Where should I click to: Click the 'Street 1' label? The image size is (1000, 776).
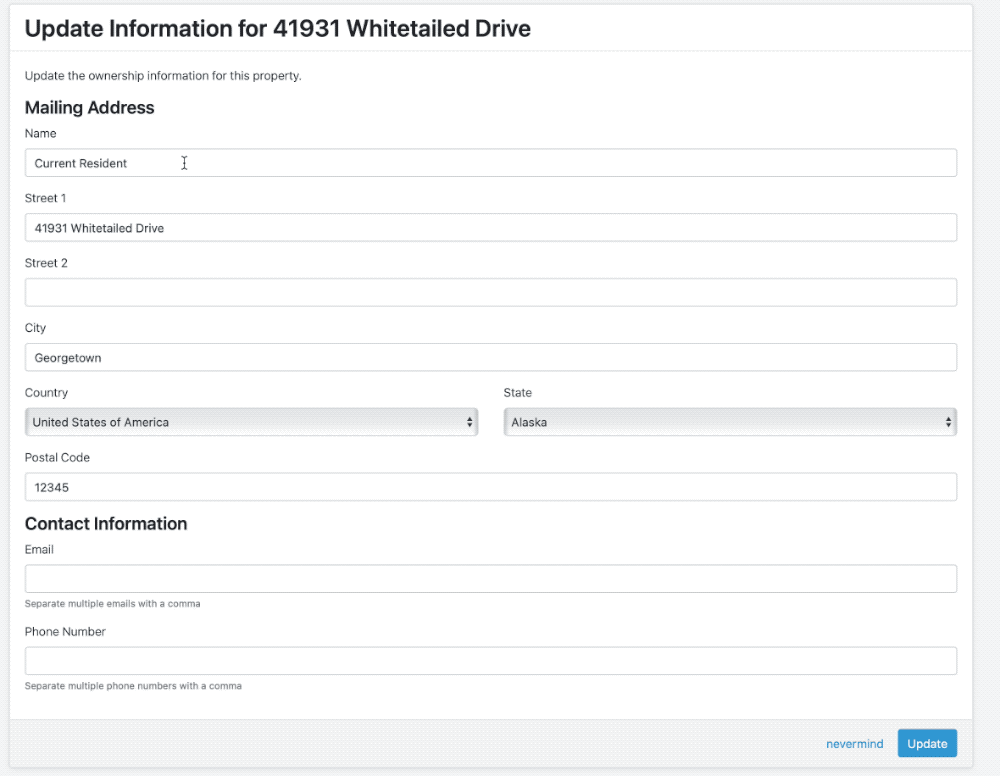45,198
